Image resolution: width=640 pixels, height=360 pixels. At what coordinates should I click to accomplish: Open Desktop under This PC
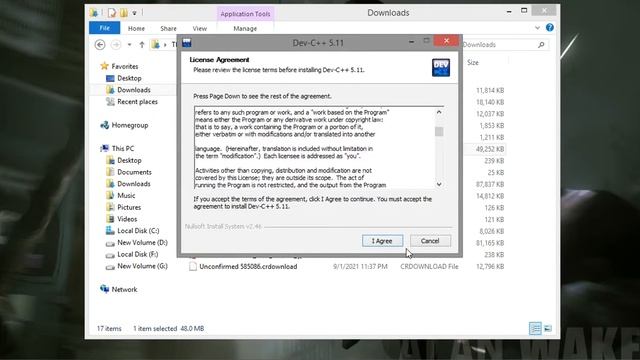coord(129,160)
